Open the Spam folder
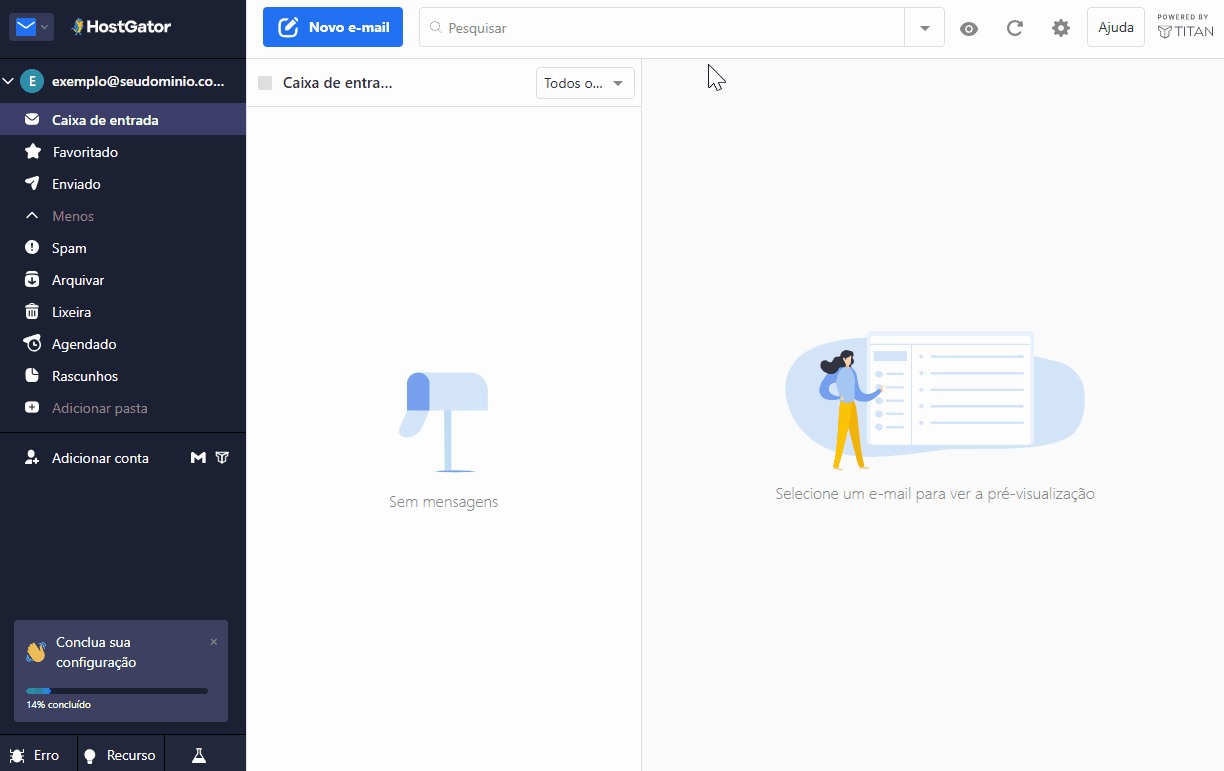Image resolution: width=1224 pixels, height=771 pixels. click(123, 248)
